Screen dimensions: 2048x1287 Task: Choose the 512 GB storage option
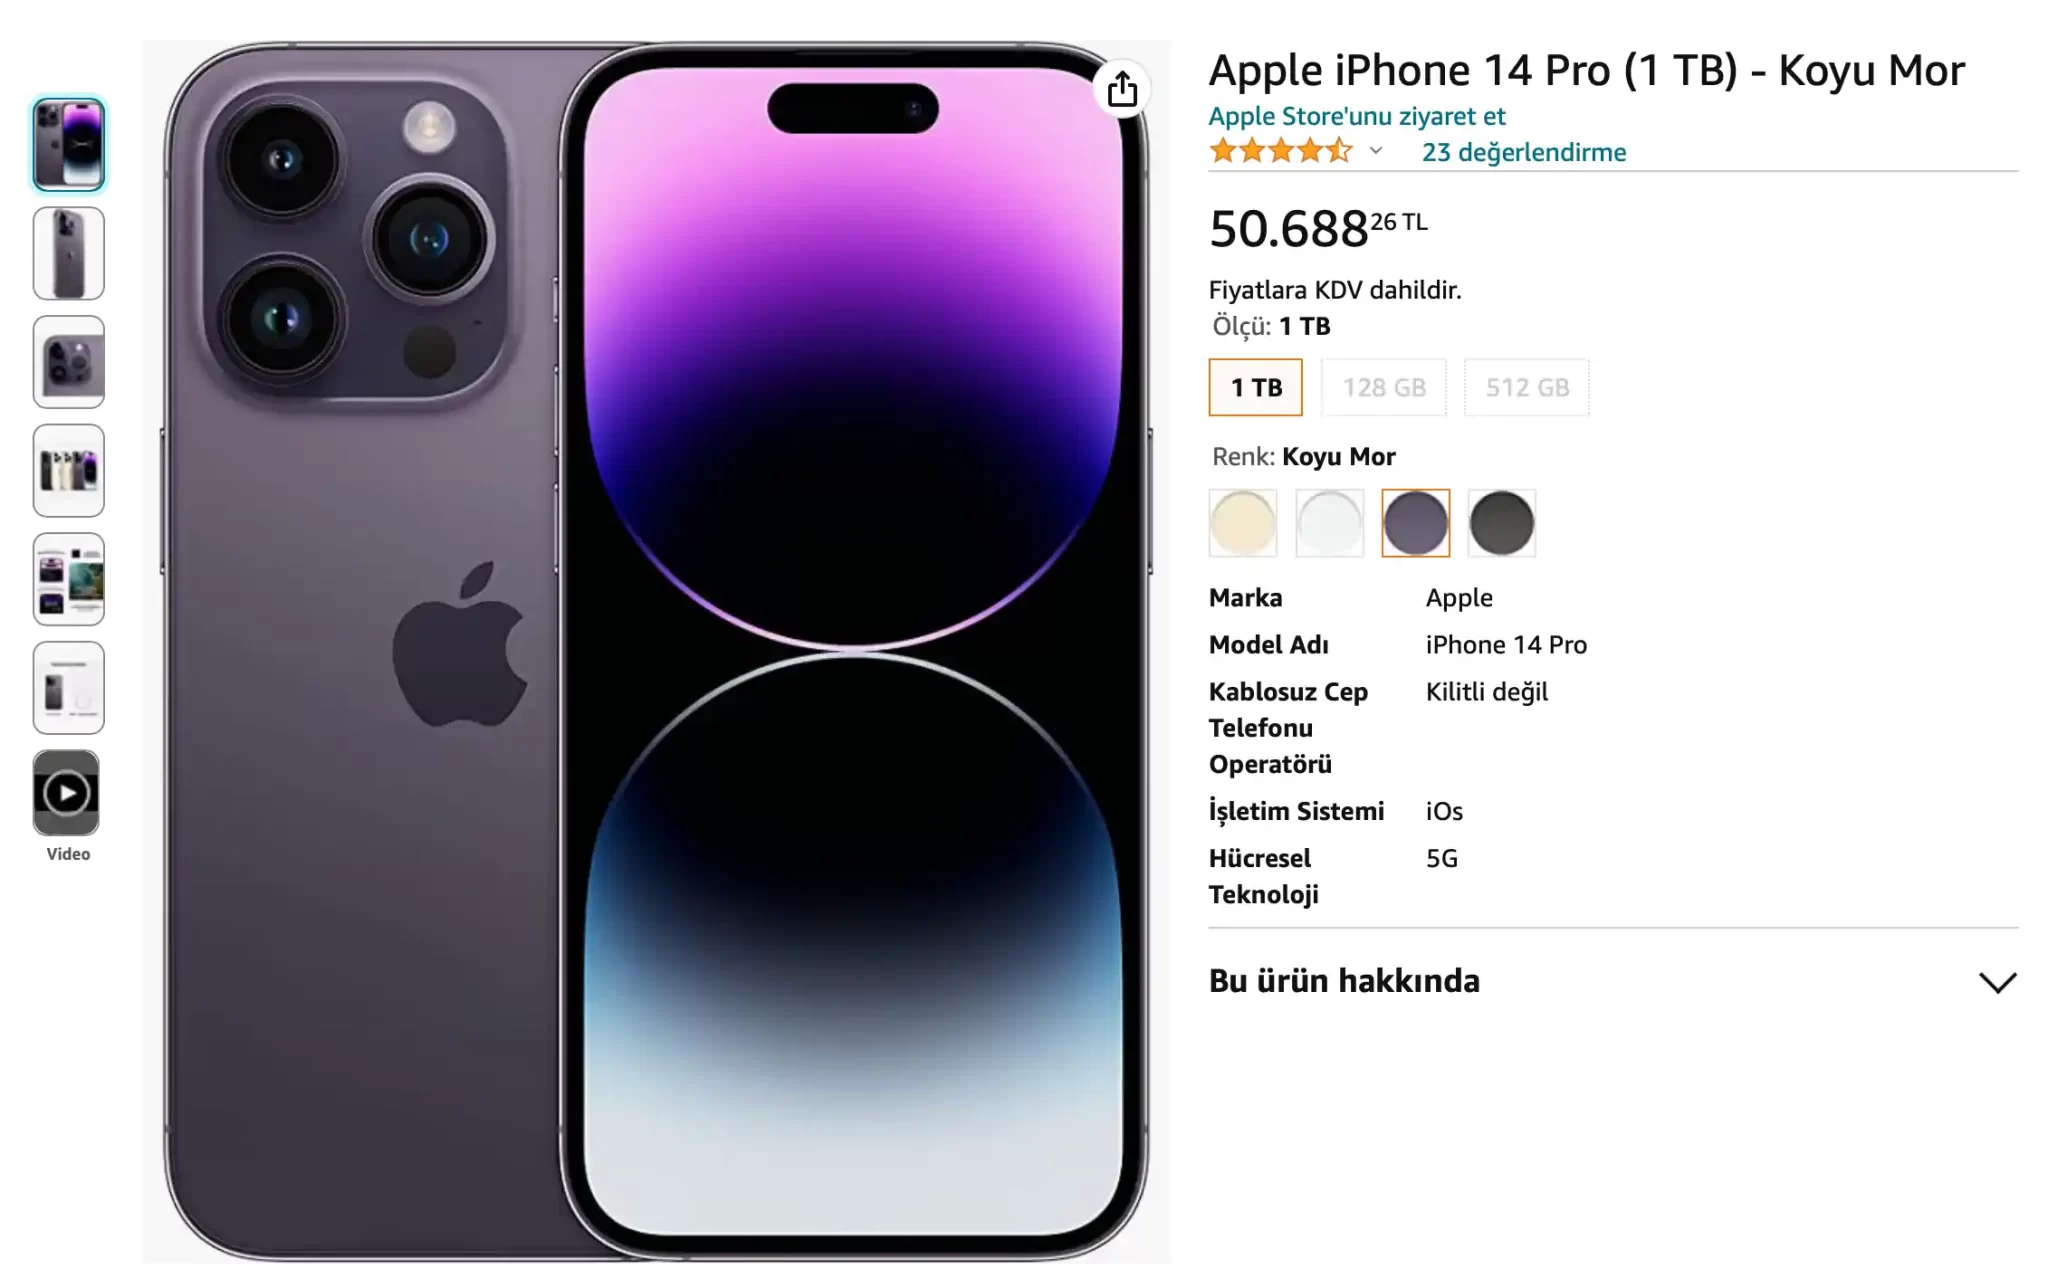click(1527, 387)
